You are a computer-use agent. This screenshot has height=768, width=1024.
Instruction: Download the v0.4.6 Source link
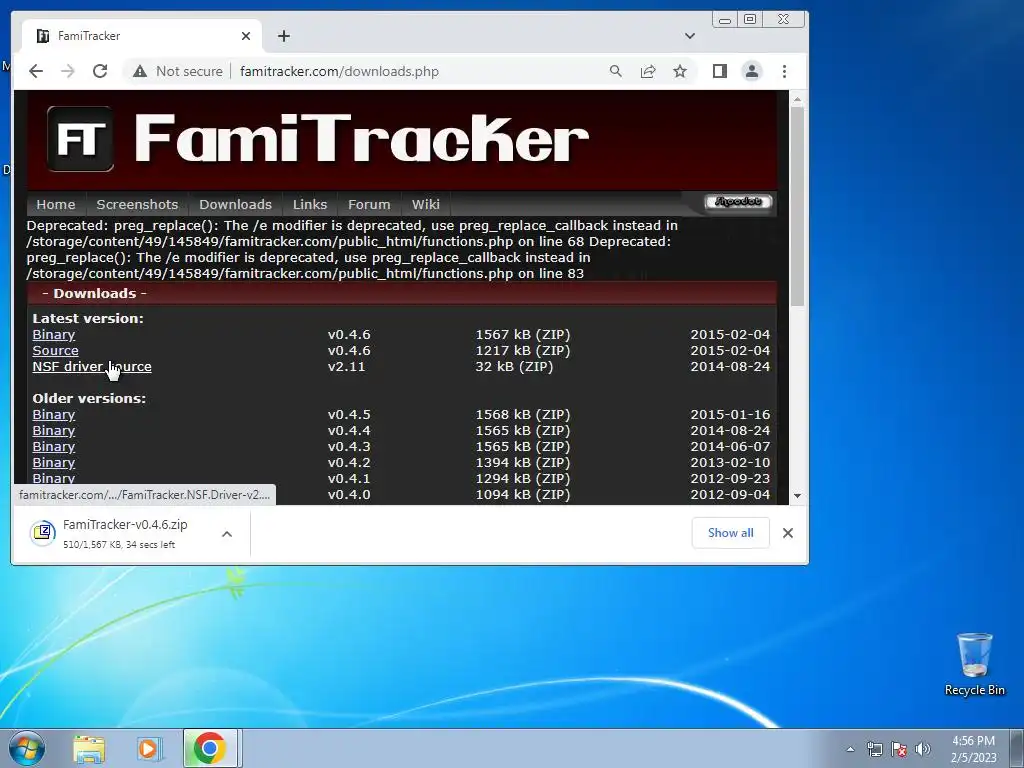tap(56, 351)
